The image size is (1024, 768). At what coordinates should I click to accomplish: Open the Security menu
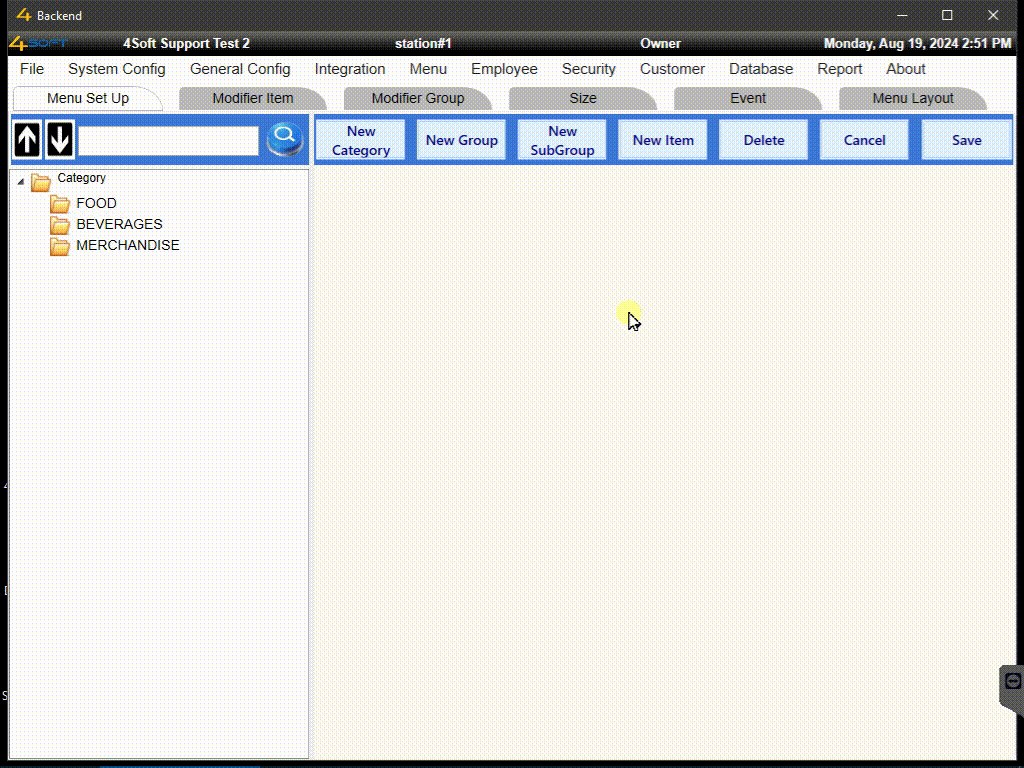coord(588,69)
